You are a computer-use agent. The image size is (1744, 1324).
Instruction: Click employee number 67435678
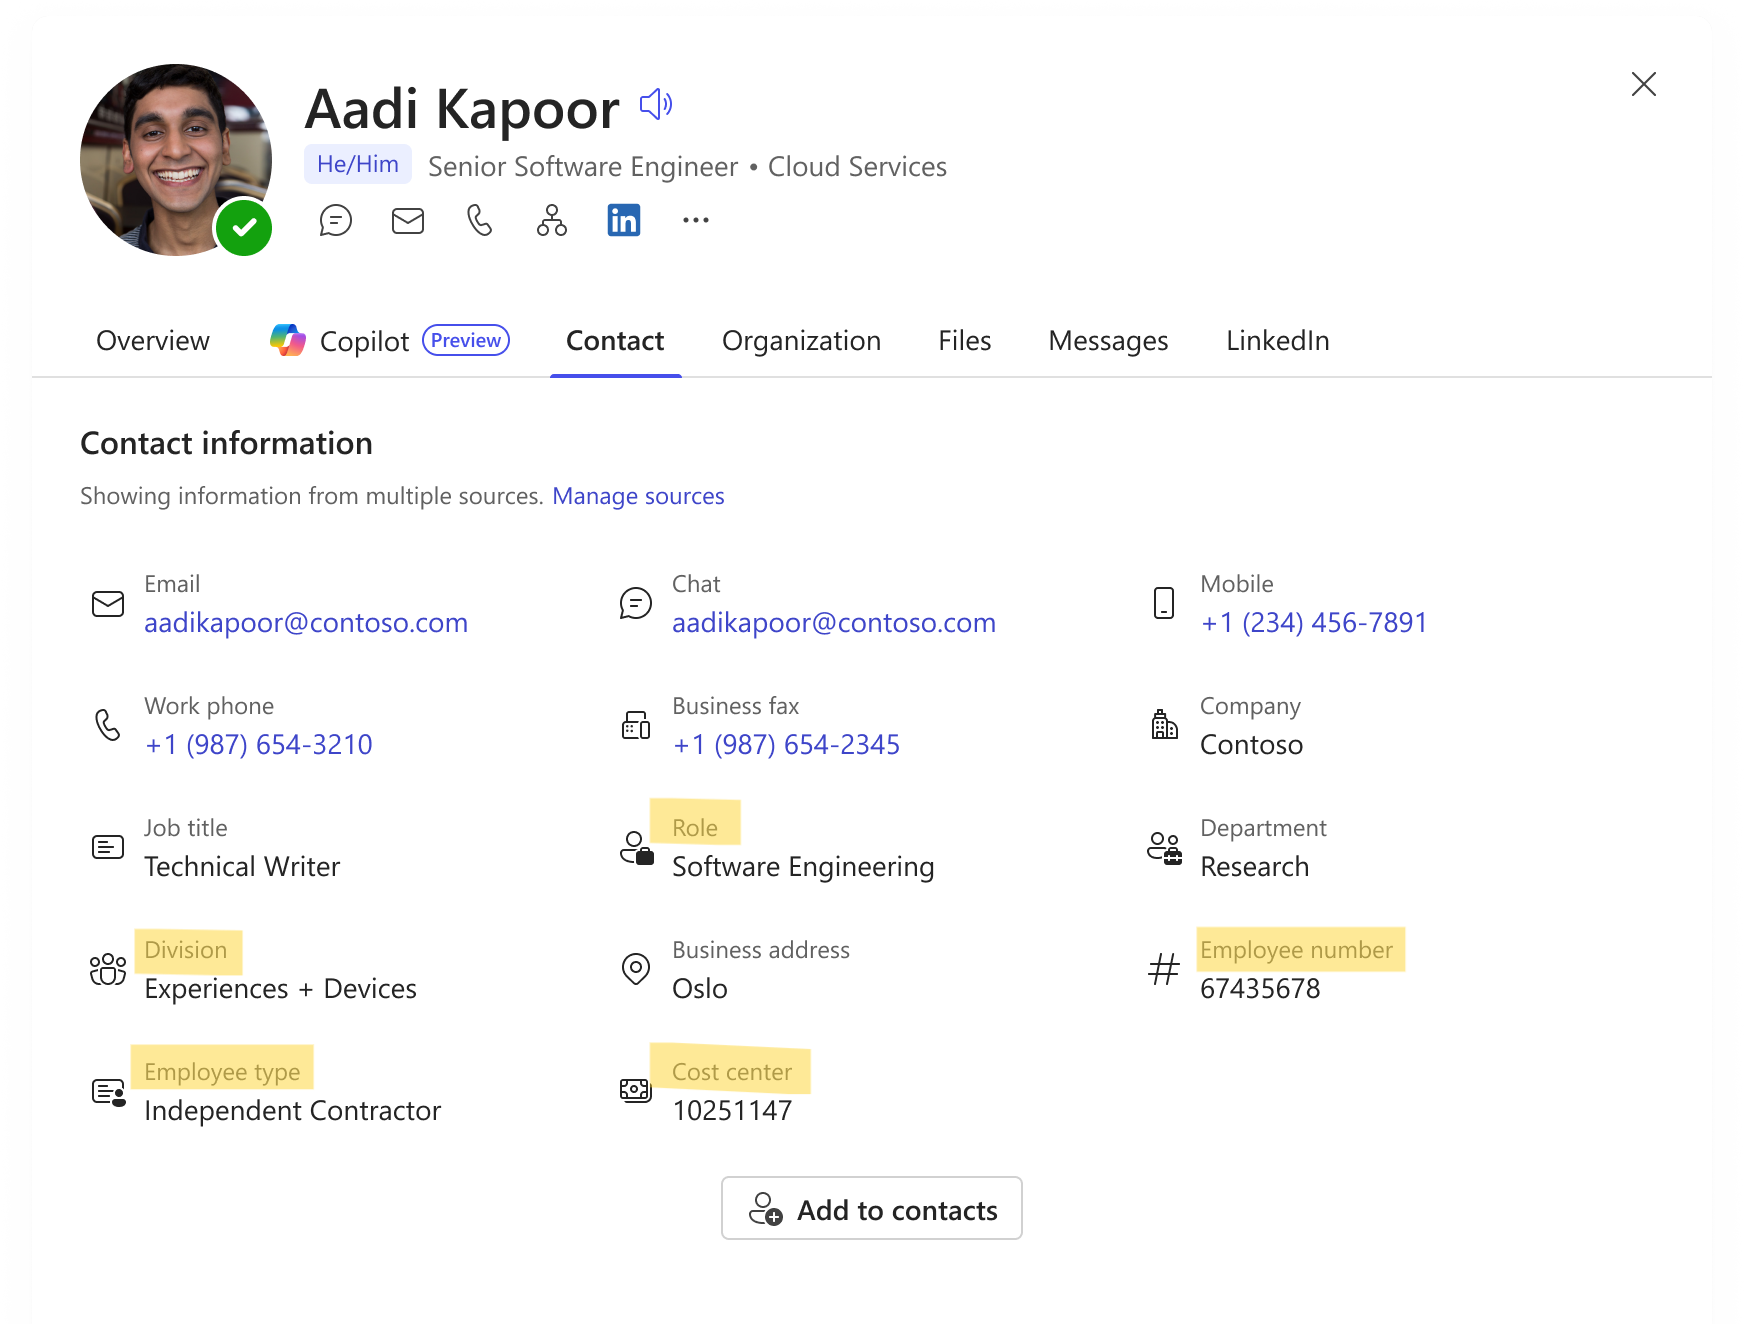pos(1260,989)
